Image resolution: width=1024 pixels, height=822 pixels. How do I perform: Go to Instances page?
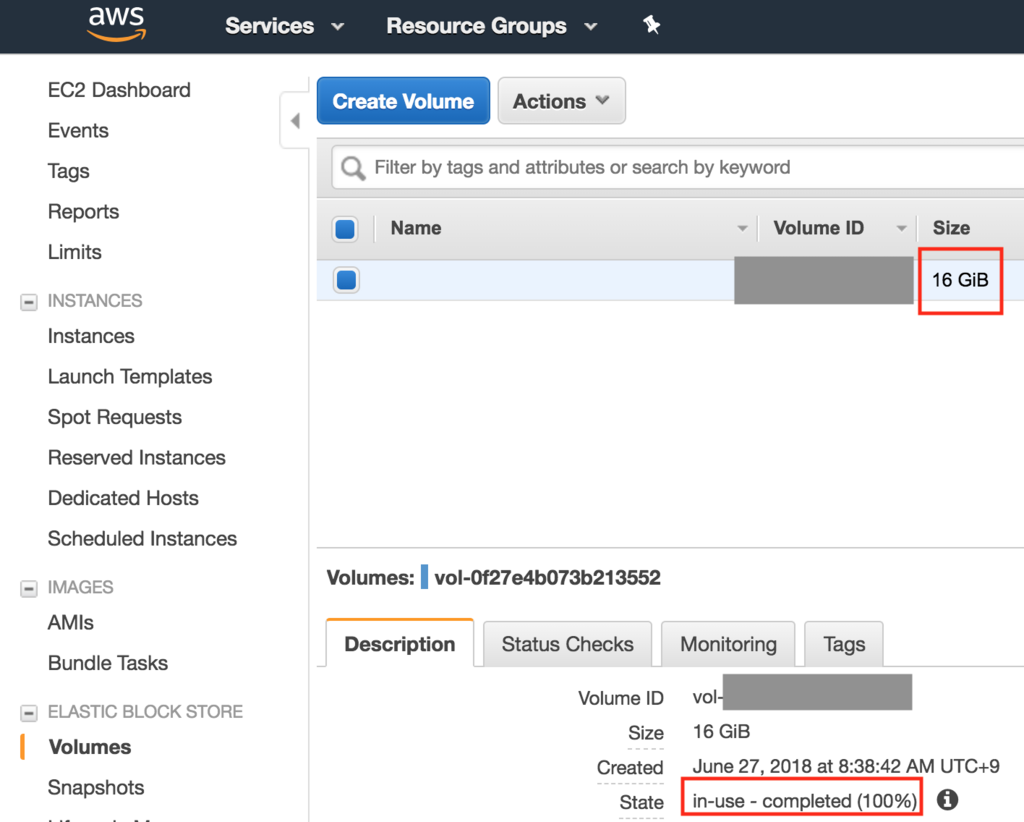click(x=91, y=336)
